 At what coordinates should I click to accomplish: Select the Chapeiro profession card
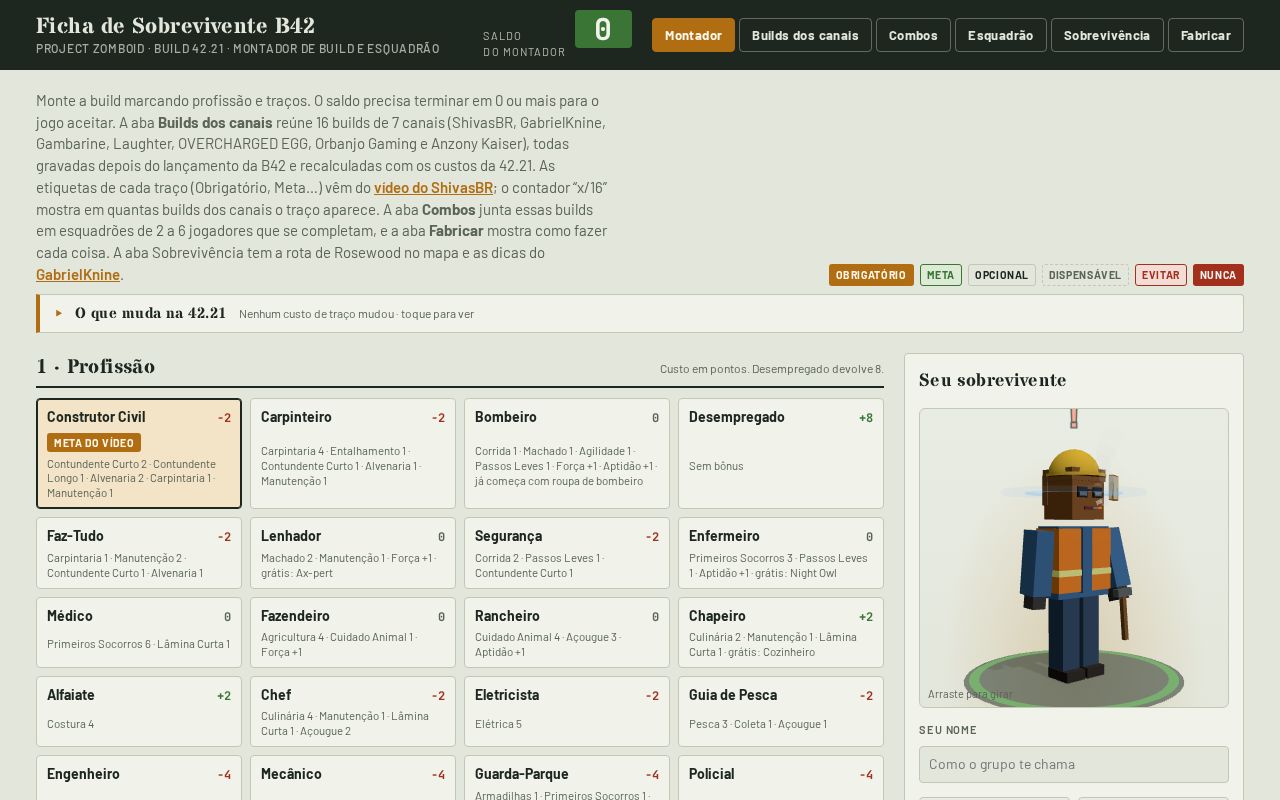pyautogui.click(x=781, y=632)
